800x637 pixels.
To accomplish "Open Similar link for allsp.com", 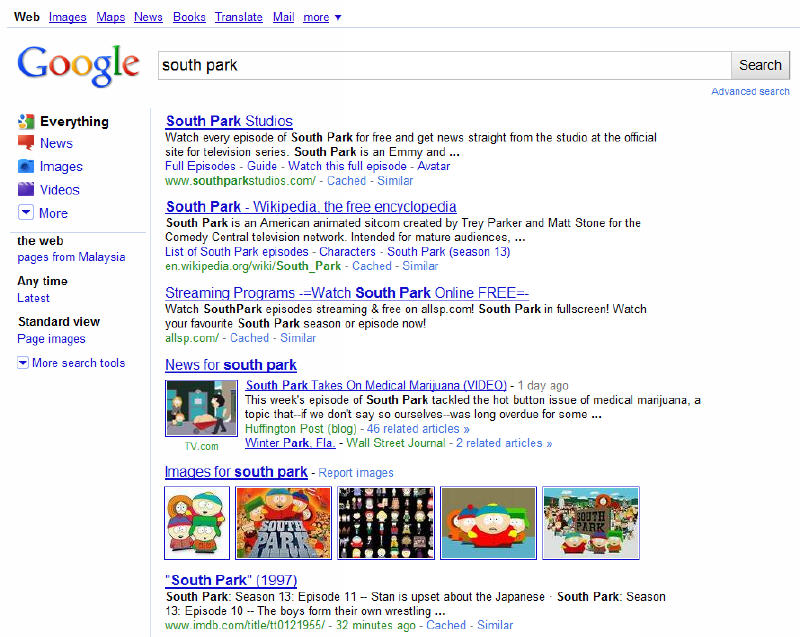I will 298,338.
